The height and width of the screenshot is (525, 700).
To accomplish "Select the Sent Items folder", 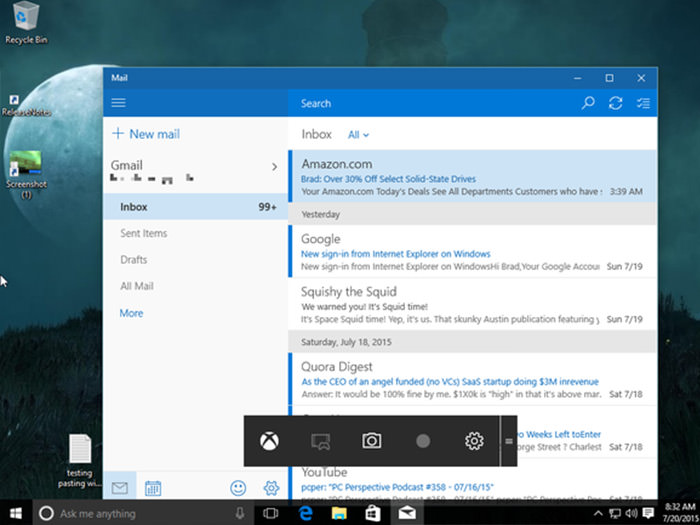I will (143, 233).
